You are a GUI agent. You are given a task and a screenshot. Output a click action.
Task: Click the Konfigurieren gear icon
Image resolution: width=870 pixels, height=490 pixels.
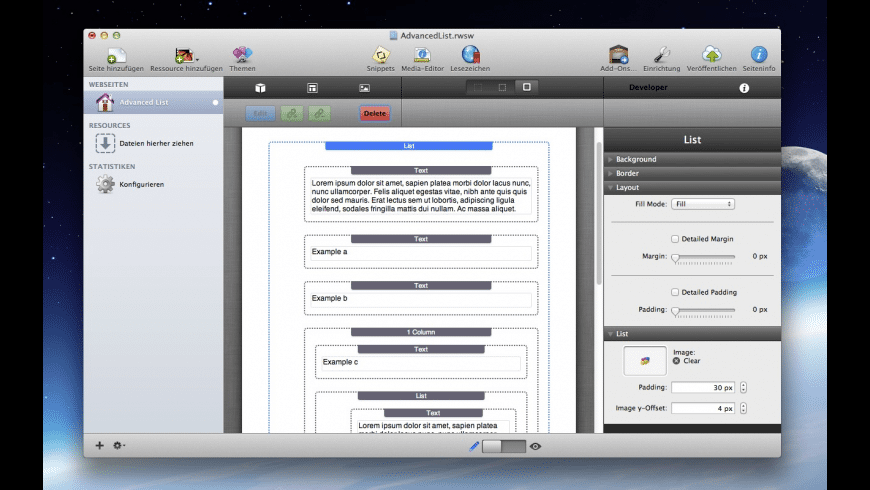click(105, 184)
